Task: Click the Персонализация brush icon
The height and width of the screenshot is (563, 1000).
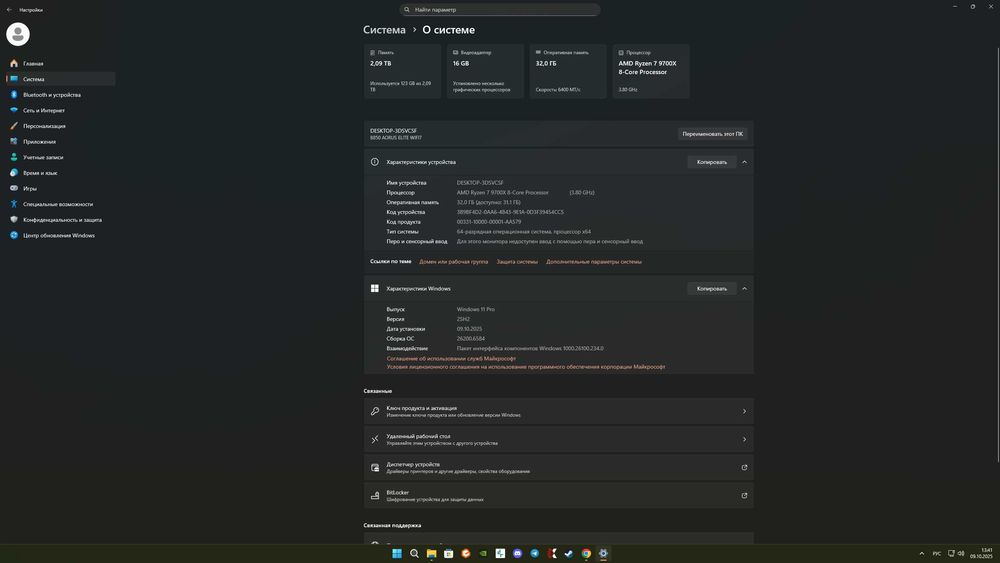Action: click(x=14, y=126)
